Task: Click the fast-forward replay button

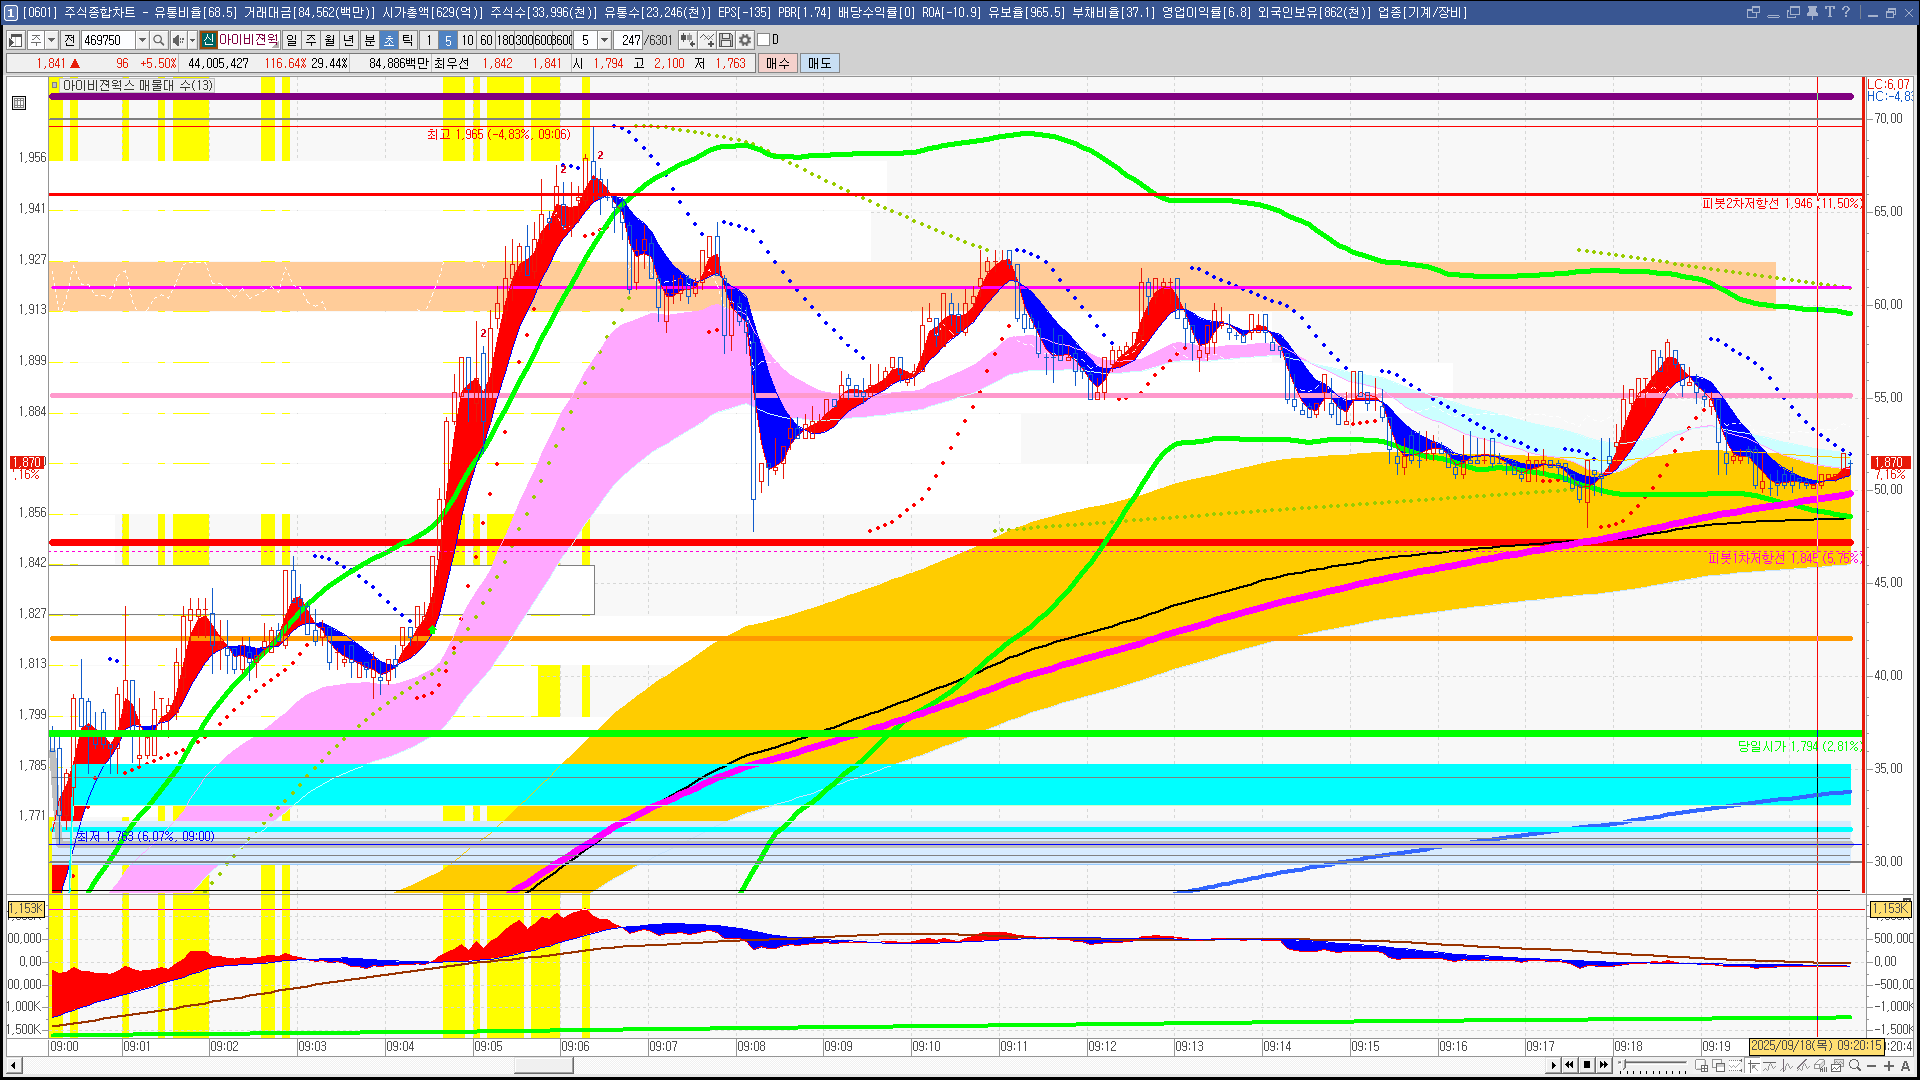Action: coord(1604,1065)
